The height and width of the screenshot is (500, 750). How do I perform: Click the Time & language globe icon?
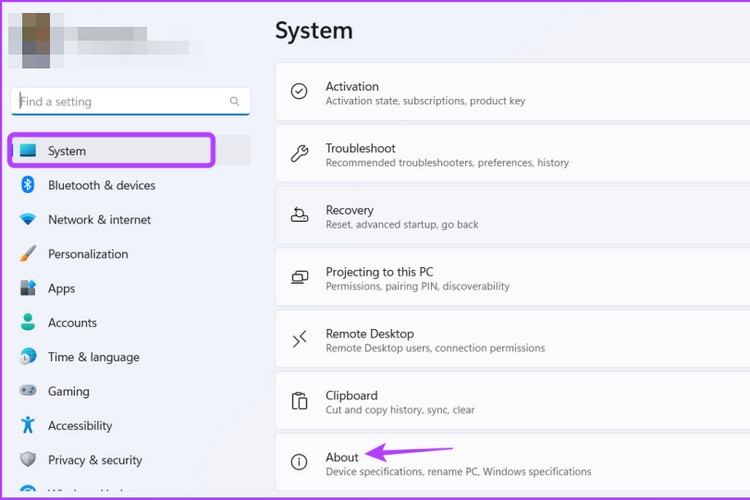pyautogui.click(x=28, y=356)
